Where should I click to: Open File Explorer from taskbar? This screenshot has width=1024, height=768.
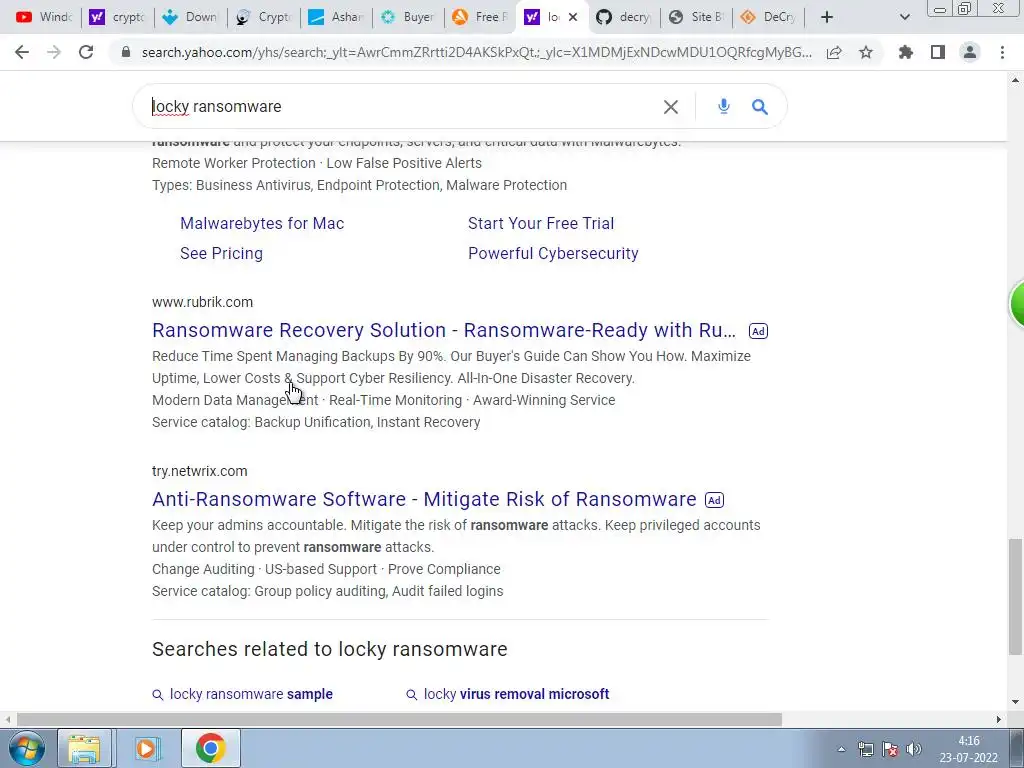84,748
